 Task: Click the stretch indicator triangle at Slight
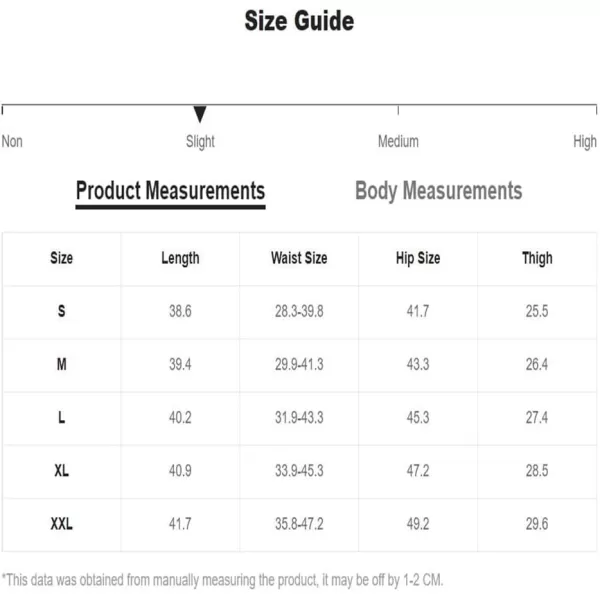click(x=200, y=114)
